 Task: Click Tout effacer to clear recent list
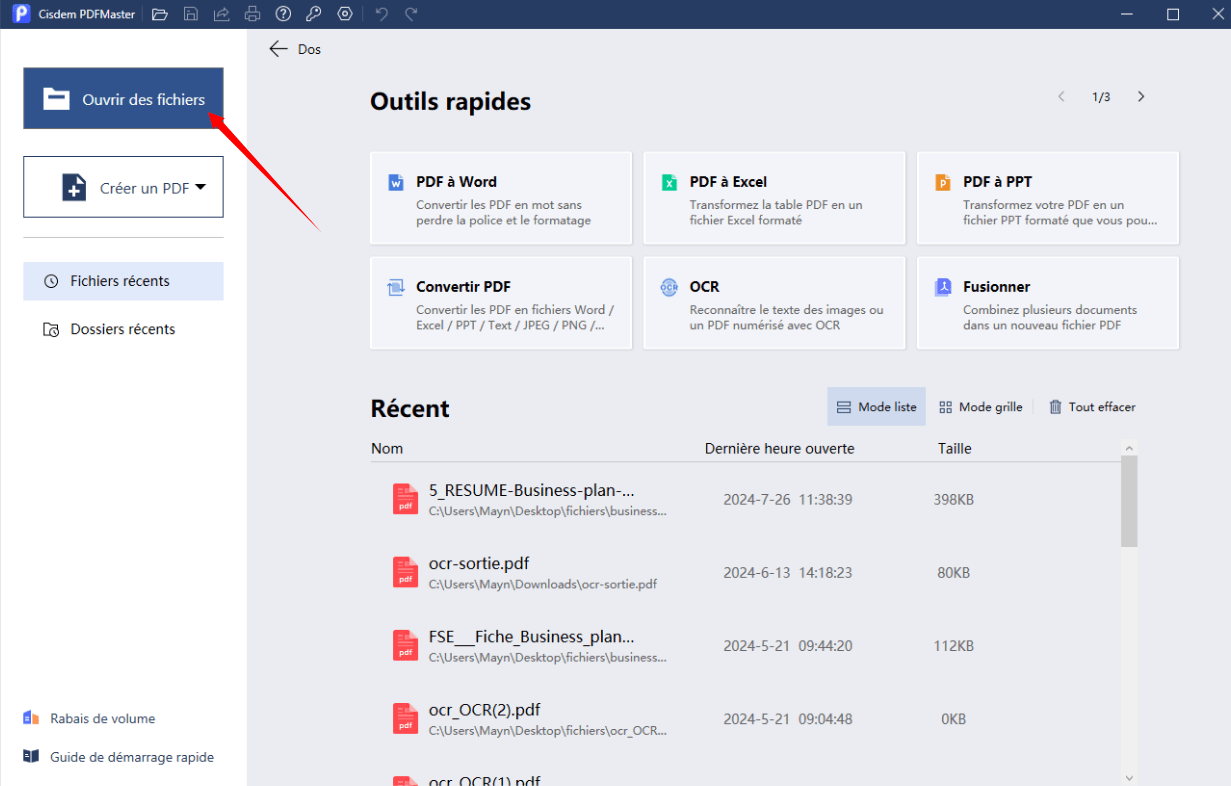point(1092,407)
